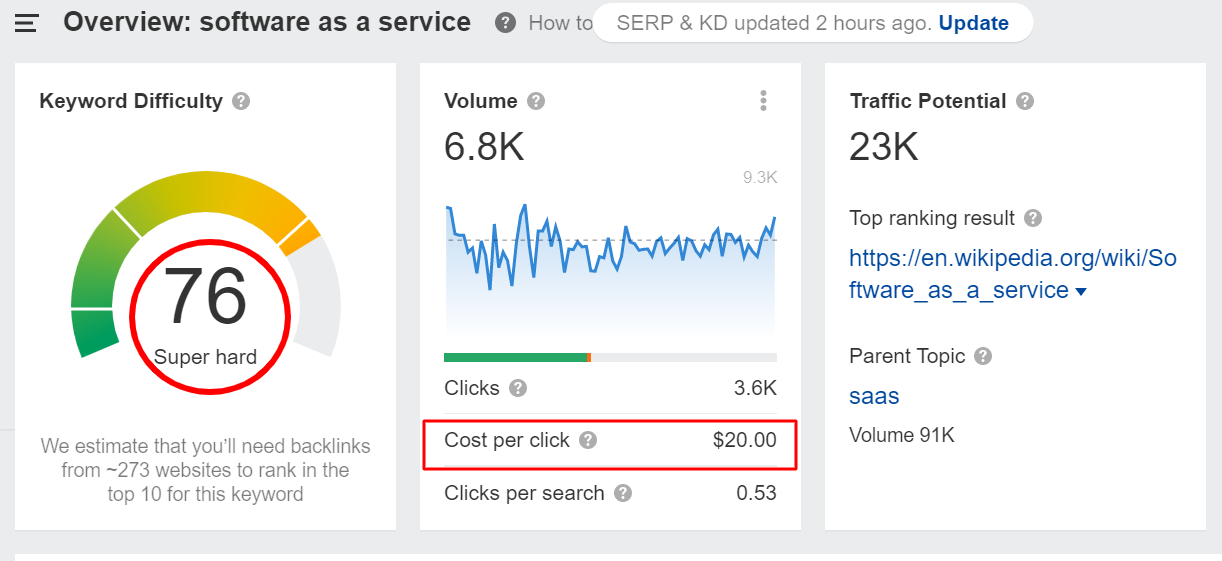This screenshot has width=1222, height=561.
Task: Open the saas parent topic link
Action: (874, 396)
